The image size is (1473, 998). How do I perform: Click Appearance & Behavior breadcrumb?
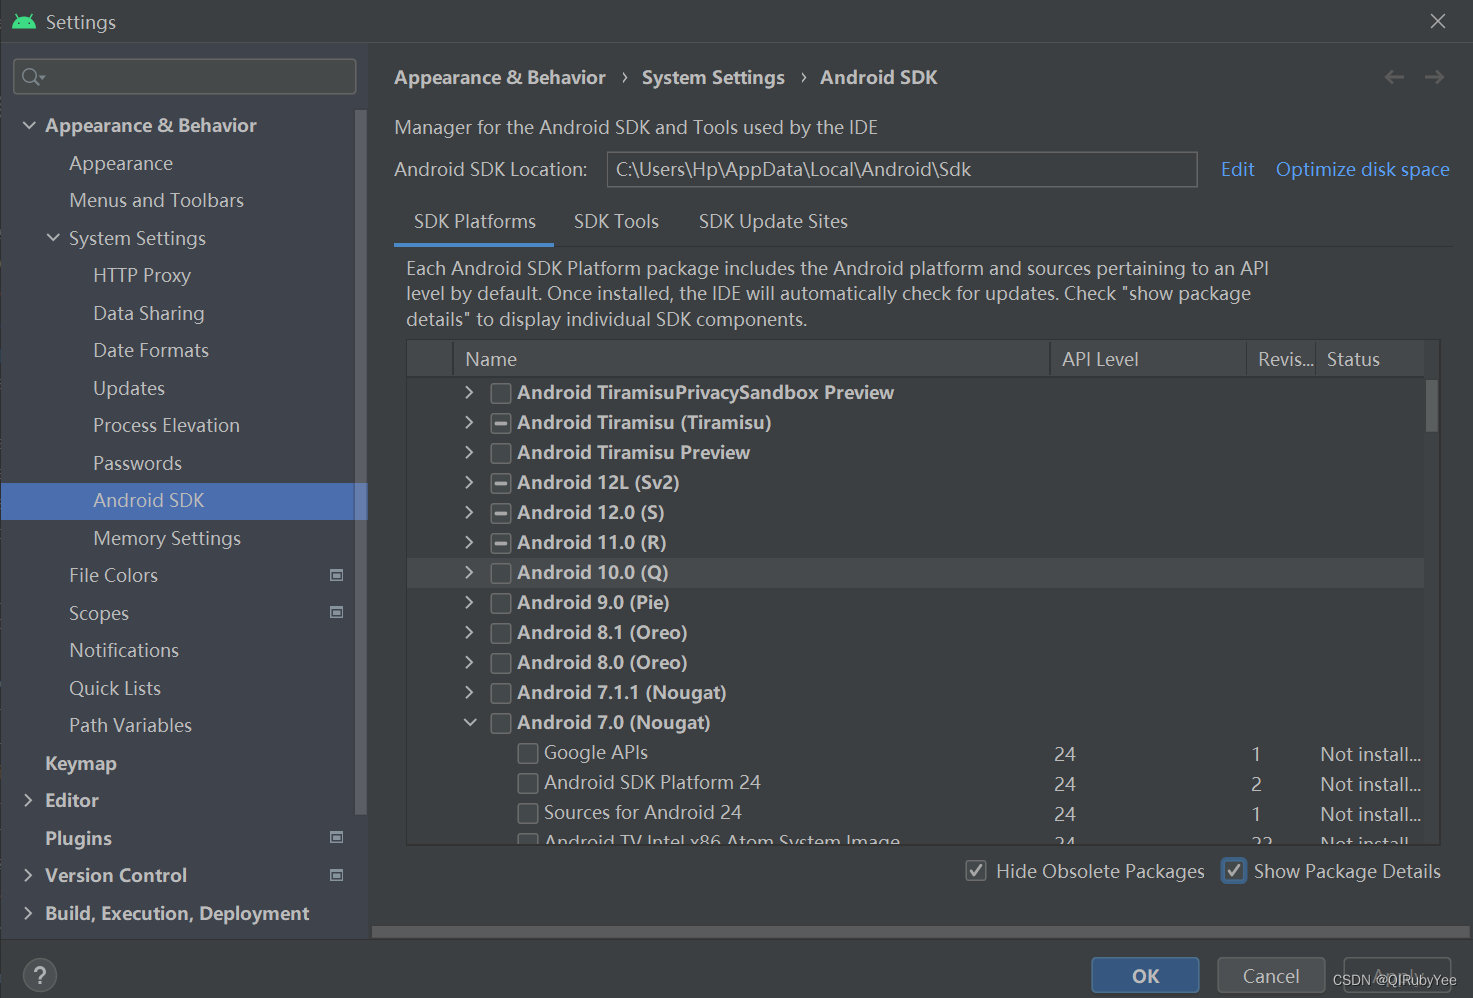tap(500, 77)
